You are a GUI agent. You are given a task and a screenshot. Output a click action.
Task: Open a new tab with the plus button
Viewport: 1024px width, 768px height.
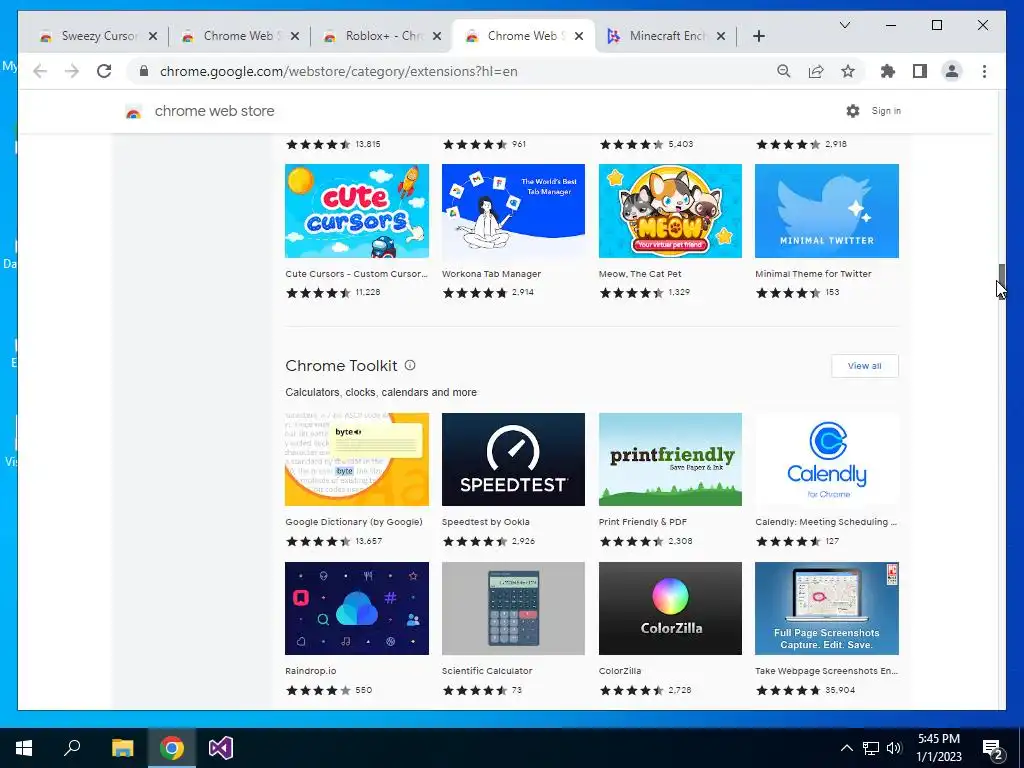[x=758, y=36]
